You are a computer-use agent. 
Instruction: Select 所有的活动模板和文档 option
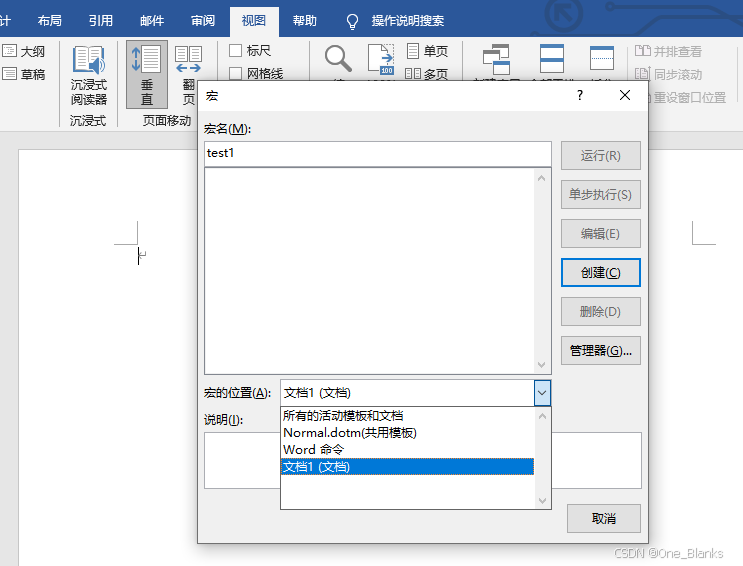coord(408,416)
